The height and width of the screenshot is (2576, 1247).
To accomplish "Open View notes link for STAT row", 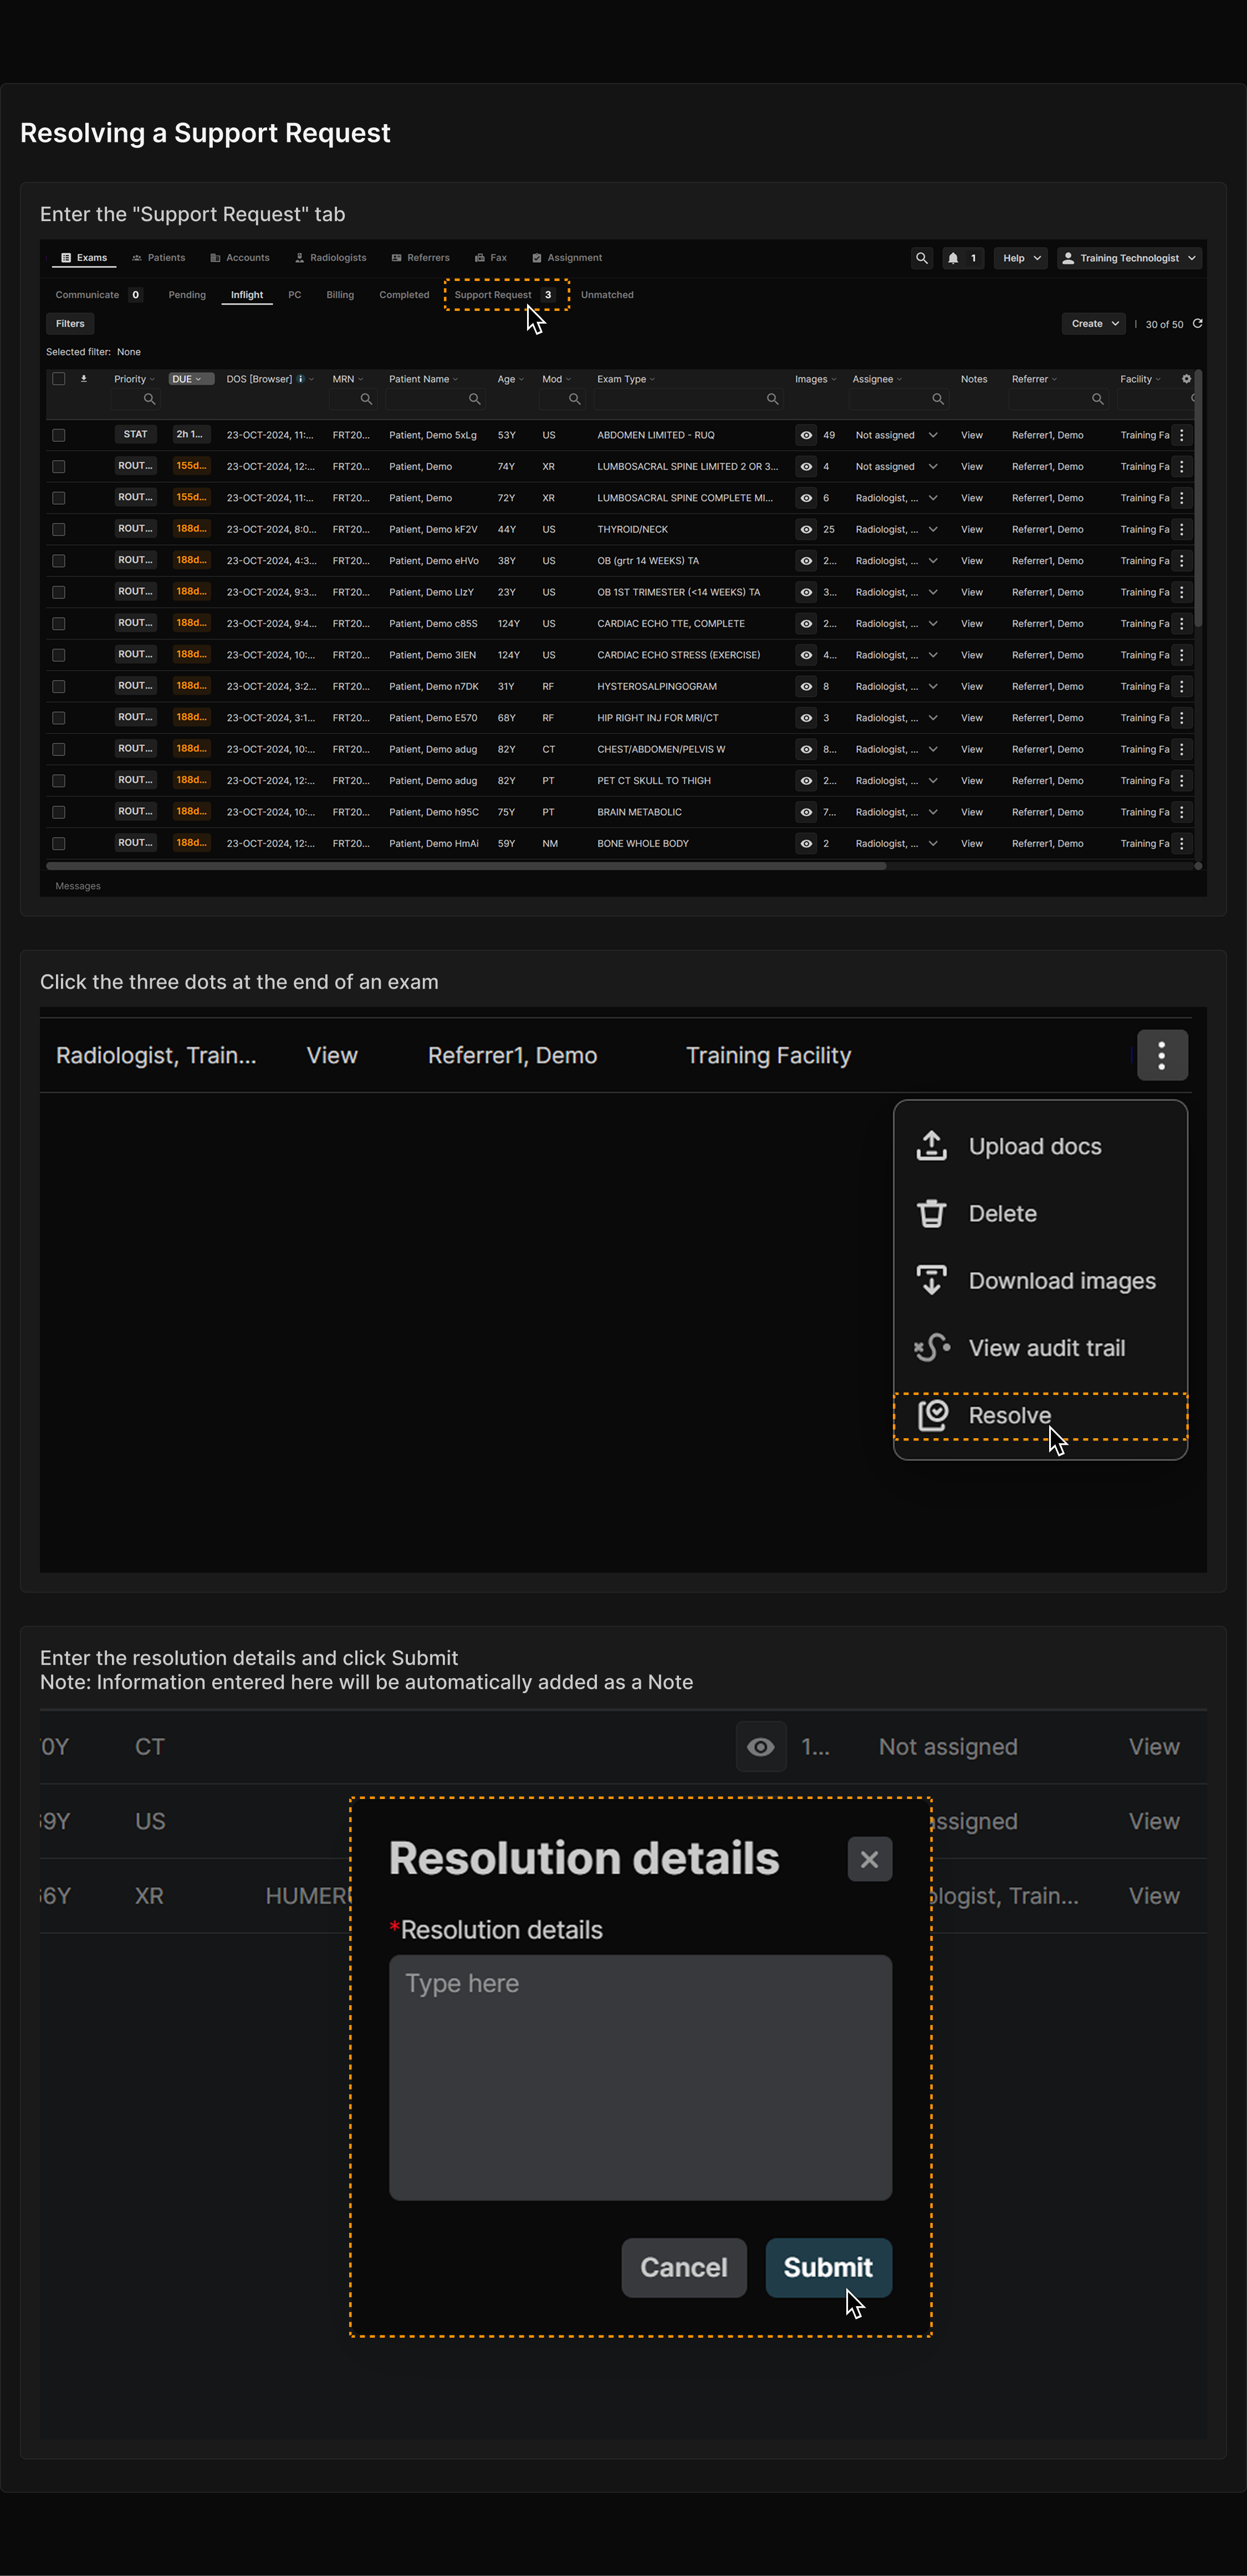I will 972,435.
